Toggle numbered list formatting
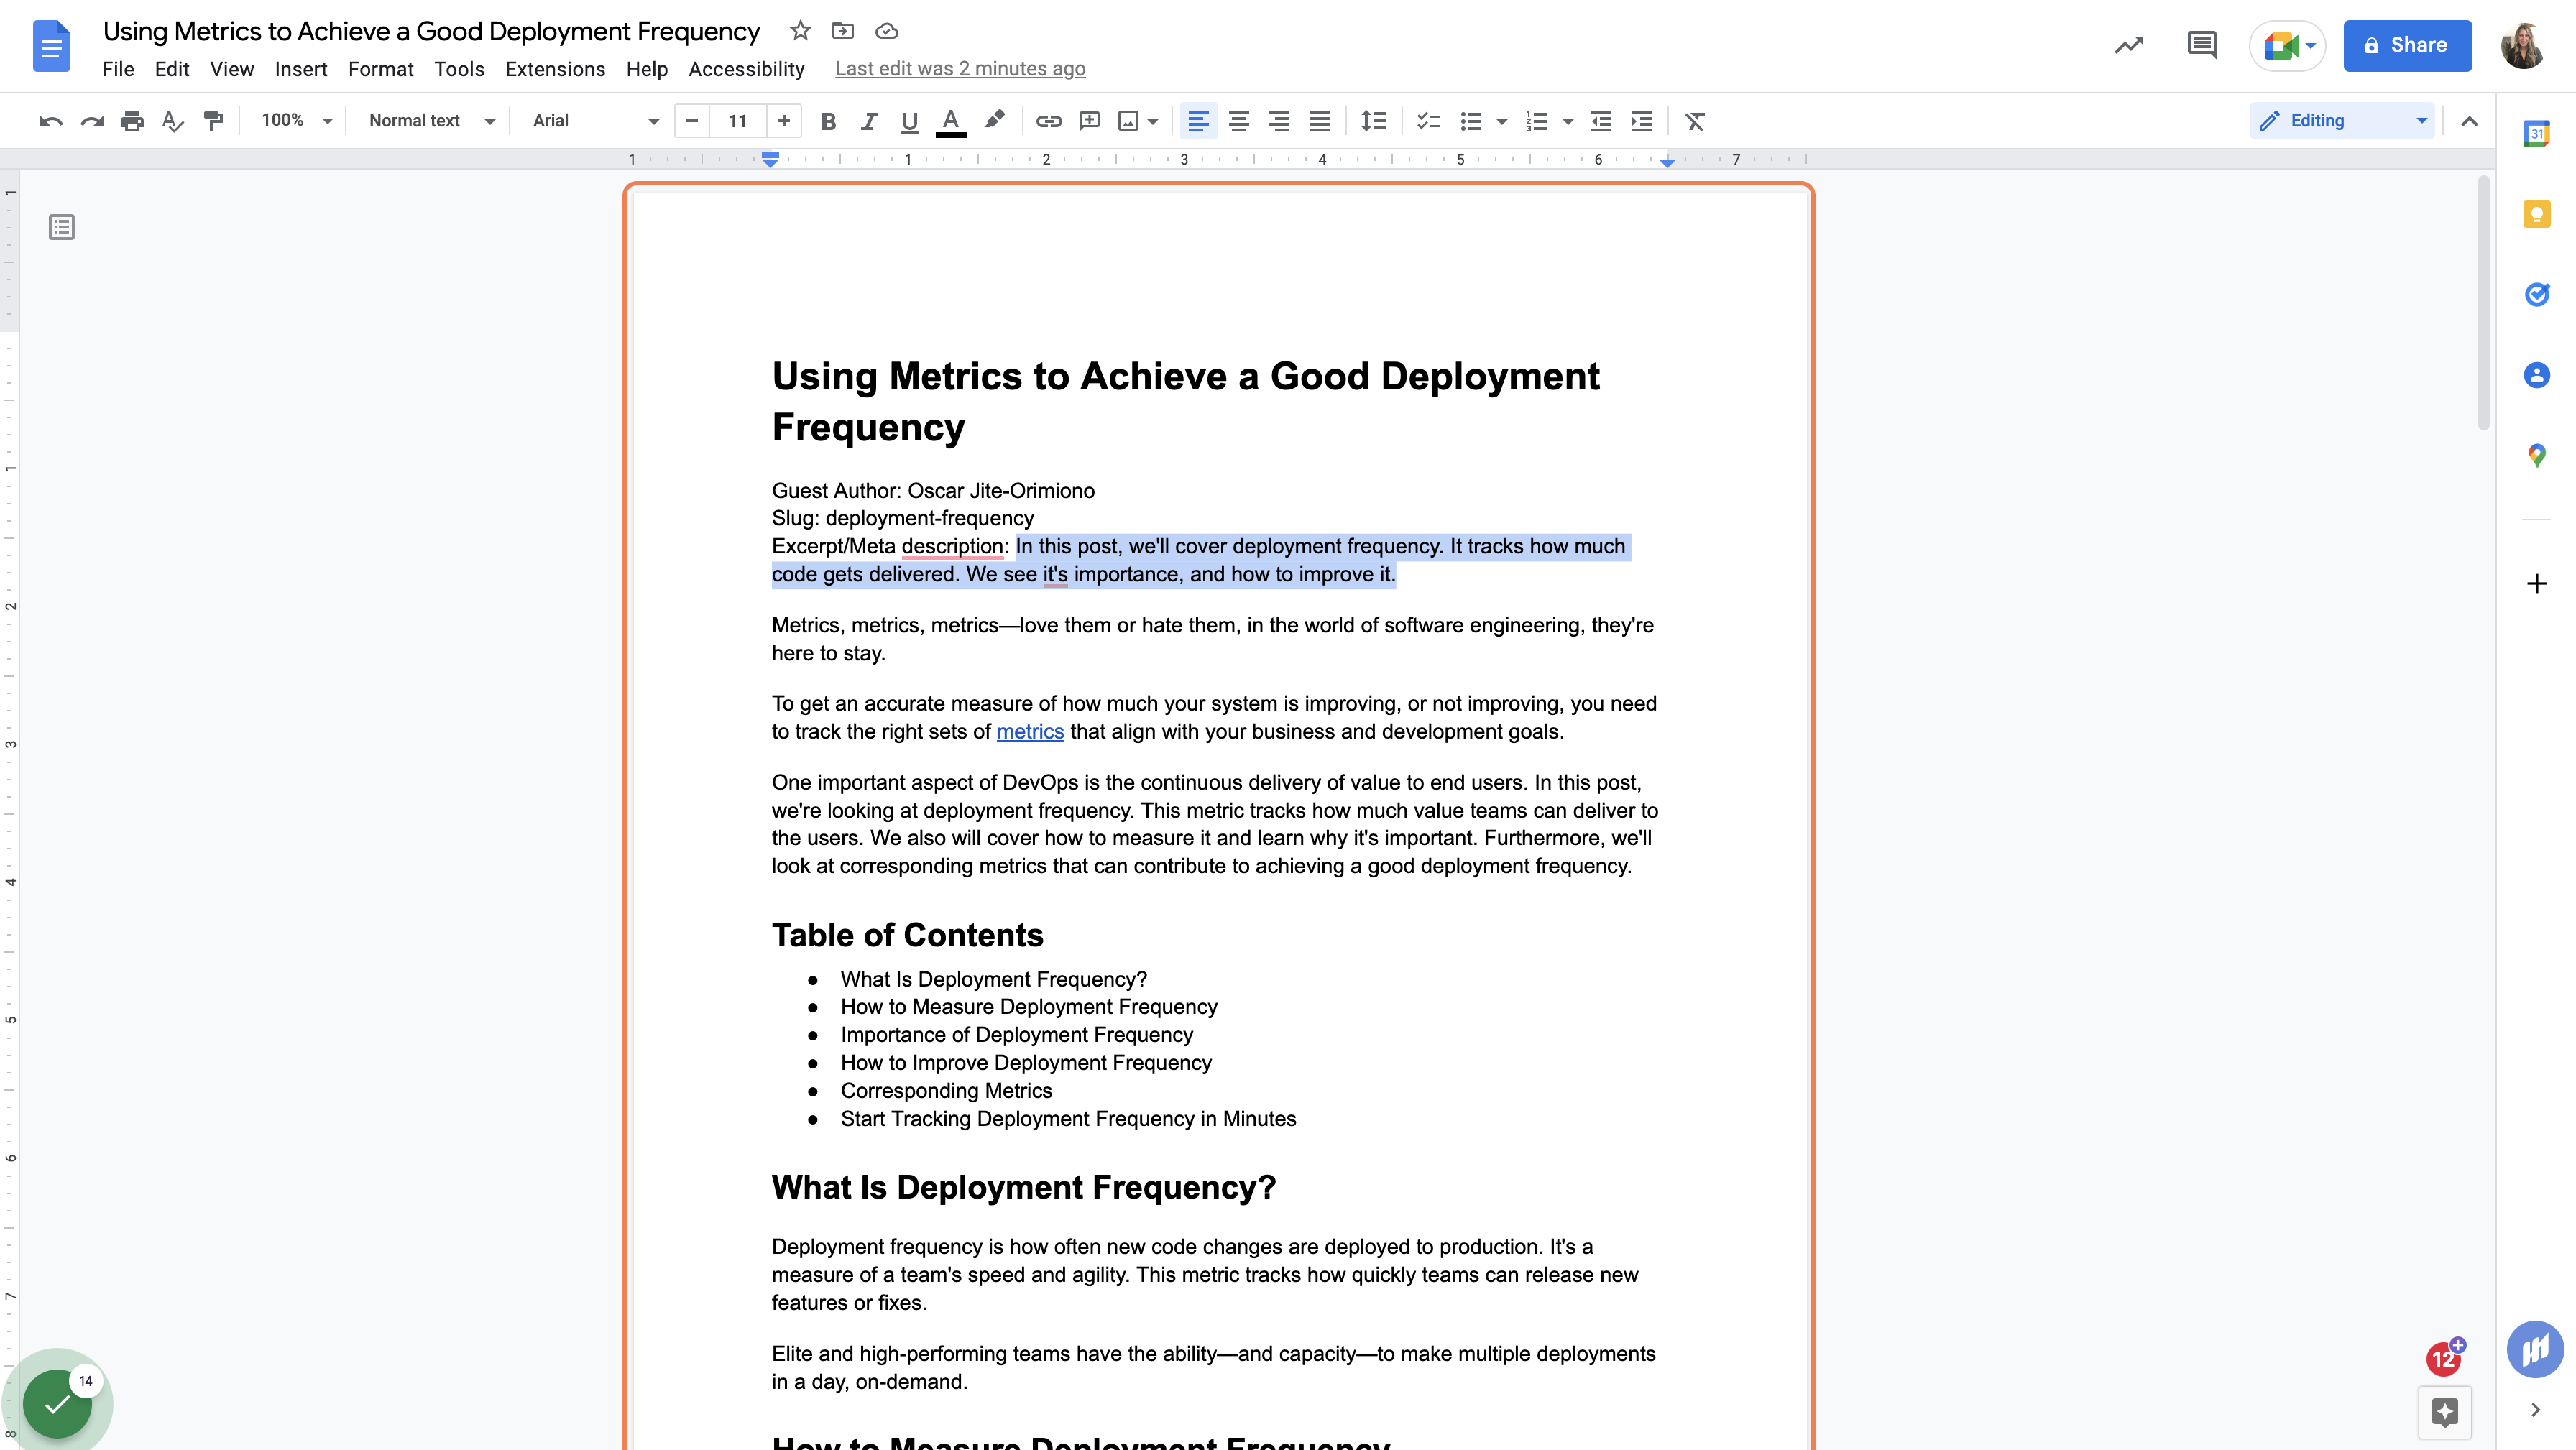Image resolution: width=2576 pixels, height=1450 pixels. (1536, 121)
